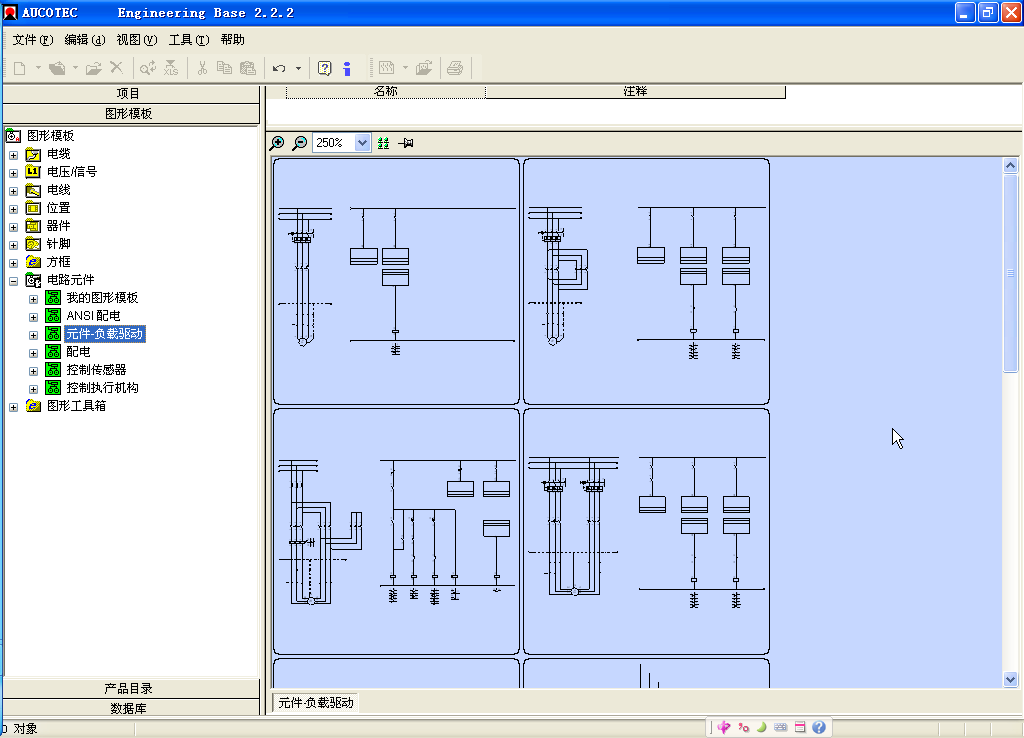Viewport: 1024px width, 738px height.
Task: Open the 帮助 menu
Action: pyautogui.click(x=232, y=40)
